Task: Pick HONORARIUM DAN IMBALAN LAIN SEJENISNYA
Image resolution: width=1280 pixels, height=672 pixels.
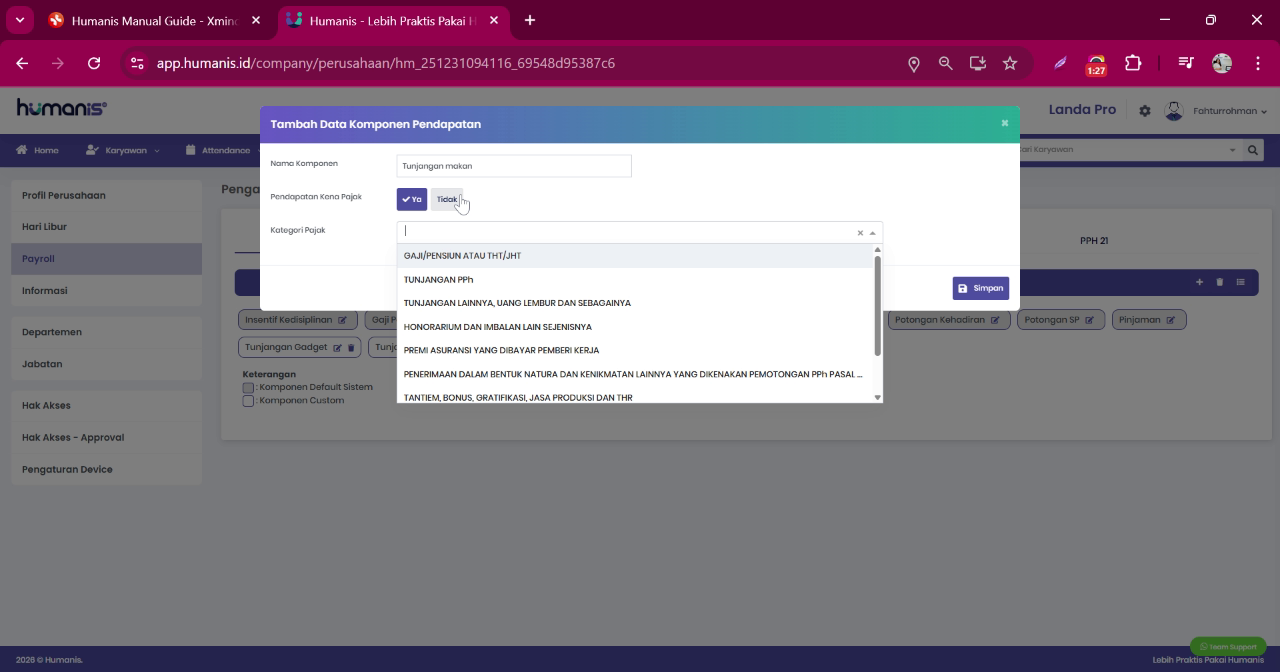Action: (635, 327)
